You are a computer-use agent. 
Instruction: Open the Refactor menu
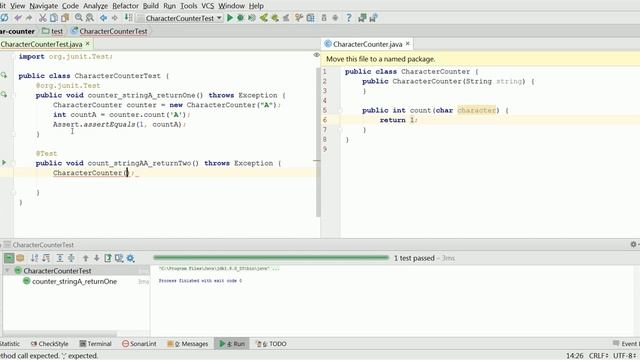coord(125,6)
